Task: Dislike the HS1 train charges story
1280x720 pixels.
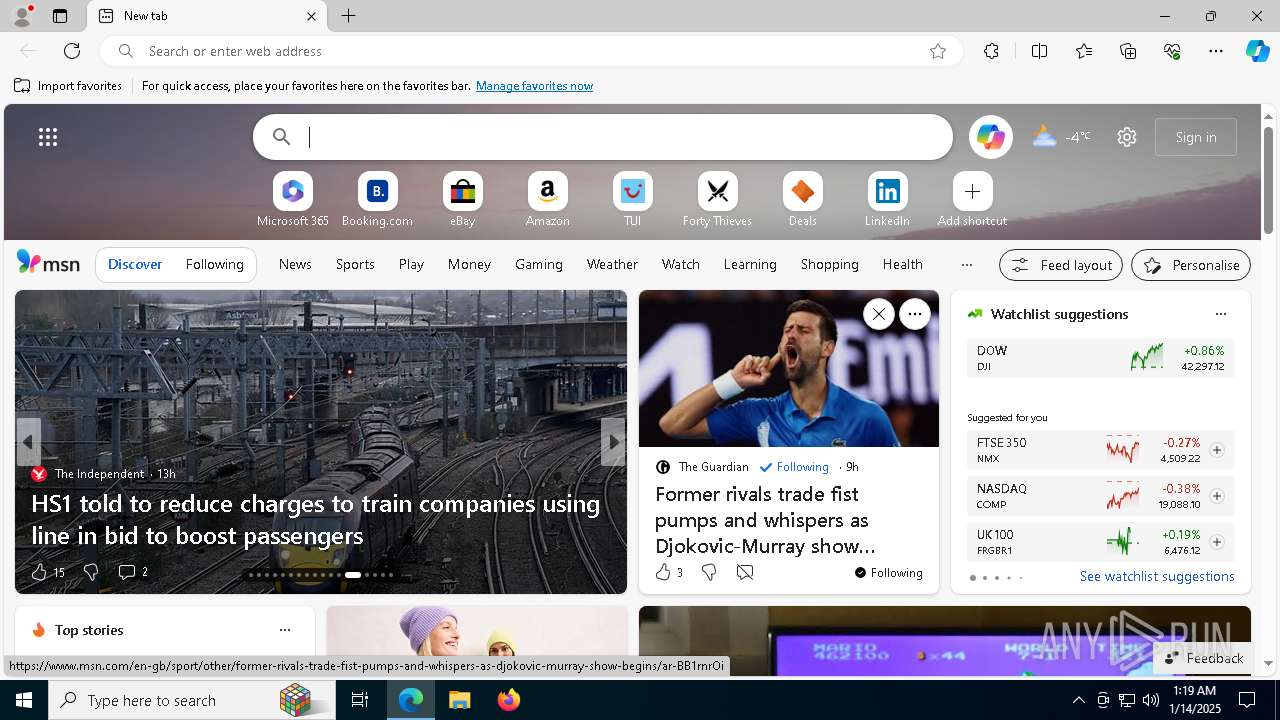Action: [90, 572]
